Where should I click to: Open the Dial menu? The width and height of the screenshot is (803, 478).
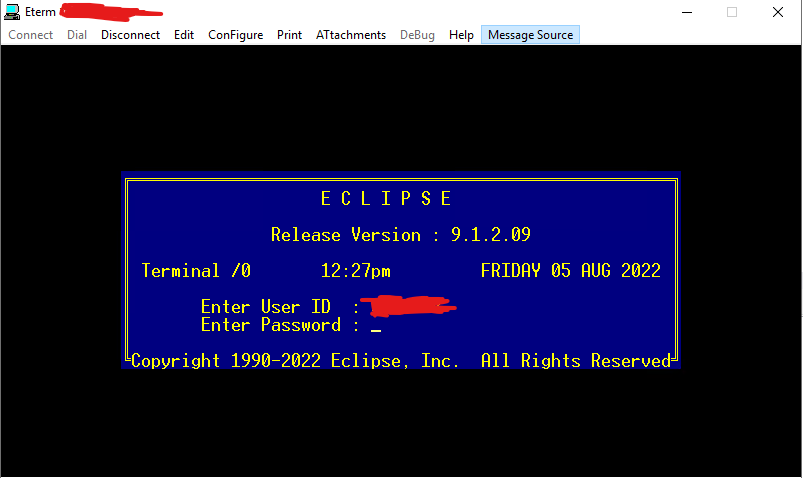(77, 35)
